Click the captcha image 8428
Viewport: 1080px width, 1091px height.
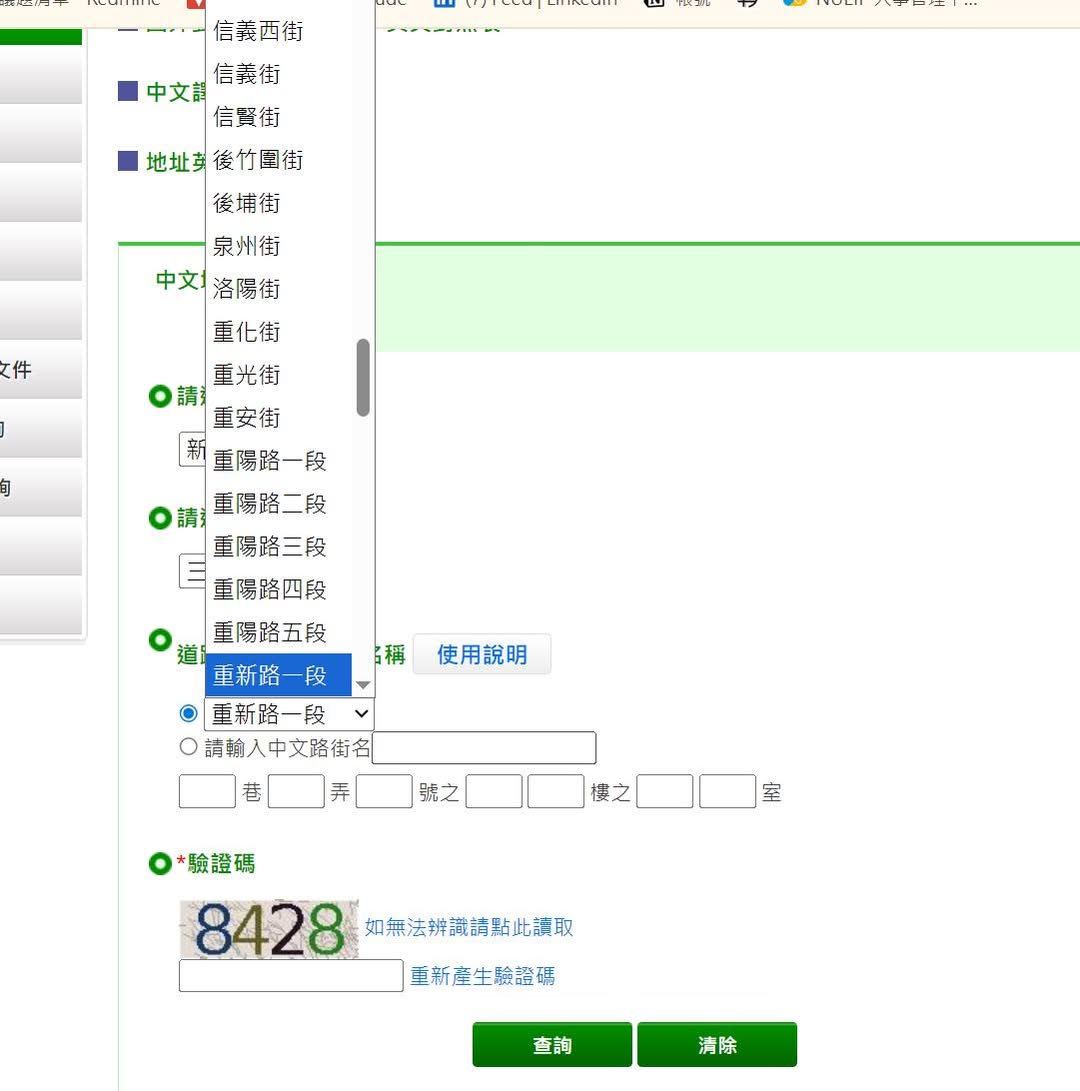[269, 929]
